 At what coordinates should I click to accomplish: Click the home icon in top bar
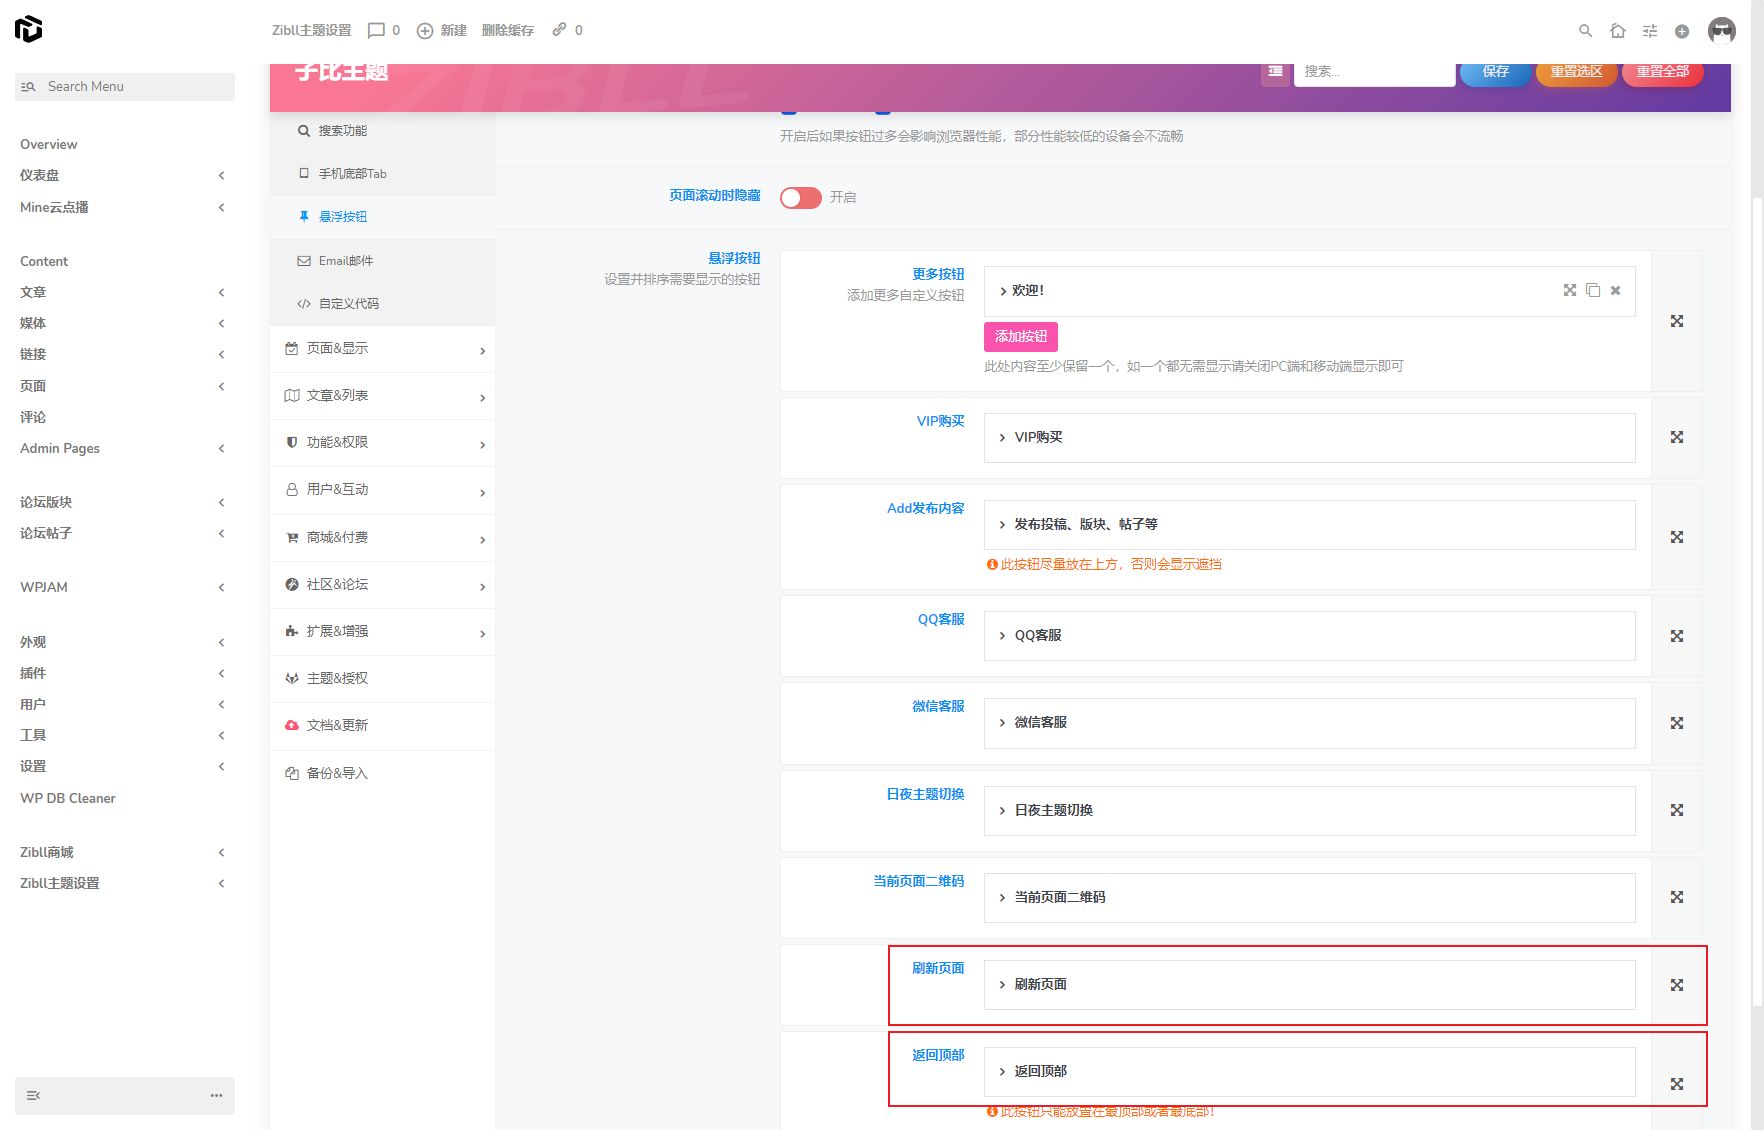pyautogui.click(x=1617, y=31)
